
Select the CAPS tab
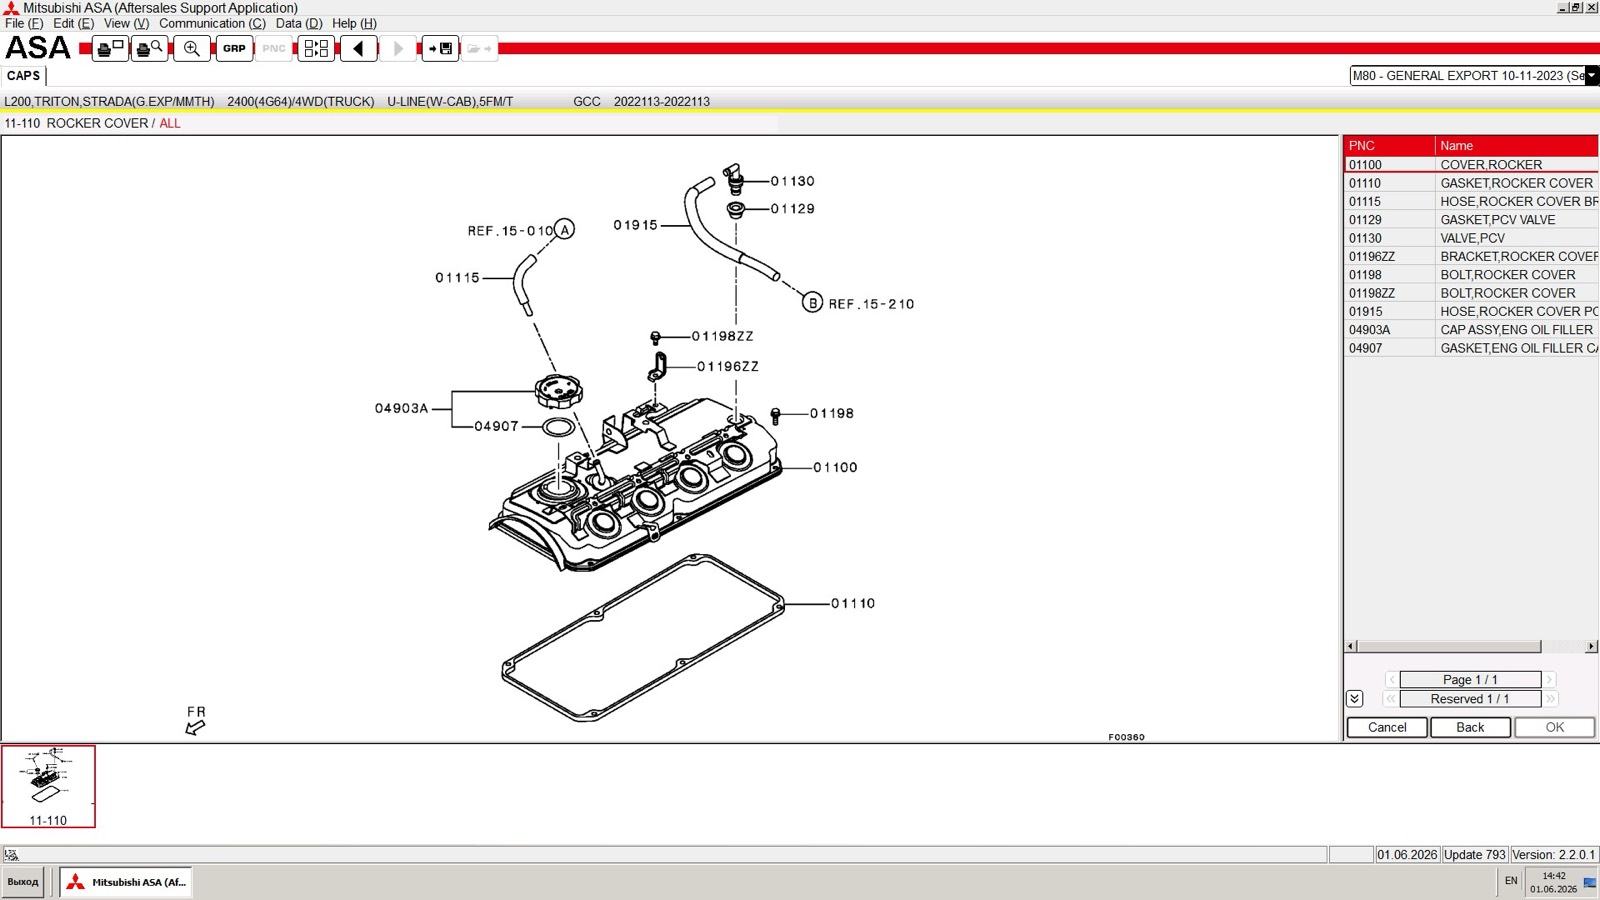(23, 76)
